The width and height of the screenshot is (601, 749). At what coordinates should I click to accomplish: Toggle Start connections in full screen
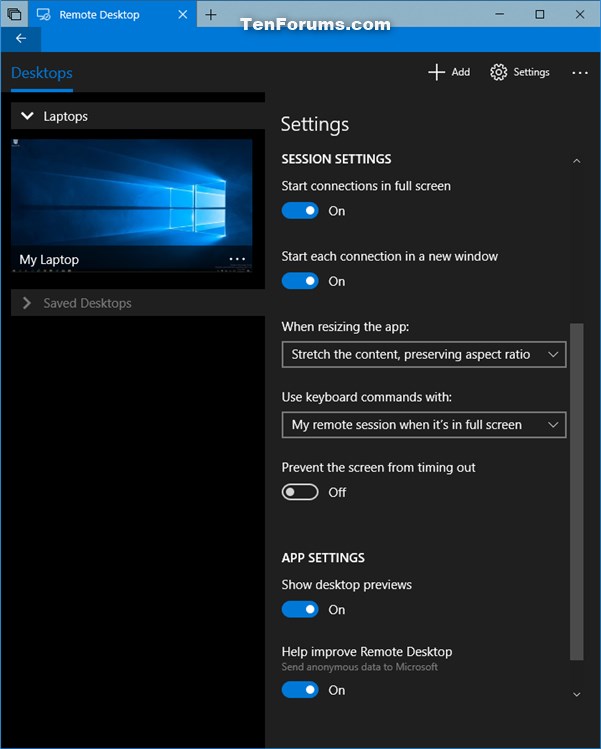click(300, 211)
